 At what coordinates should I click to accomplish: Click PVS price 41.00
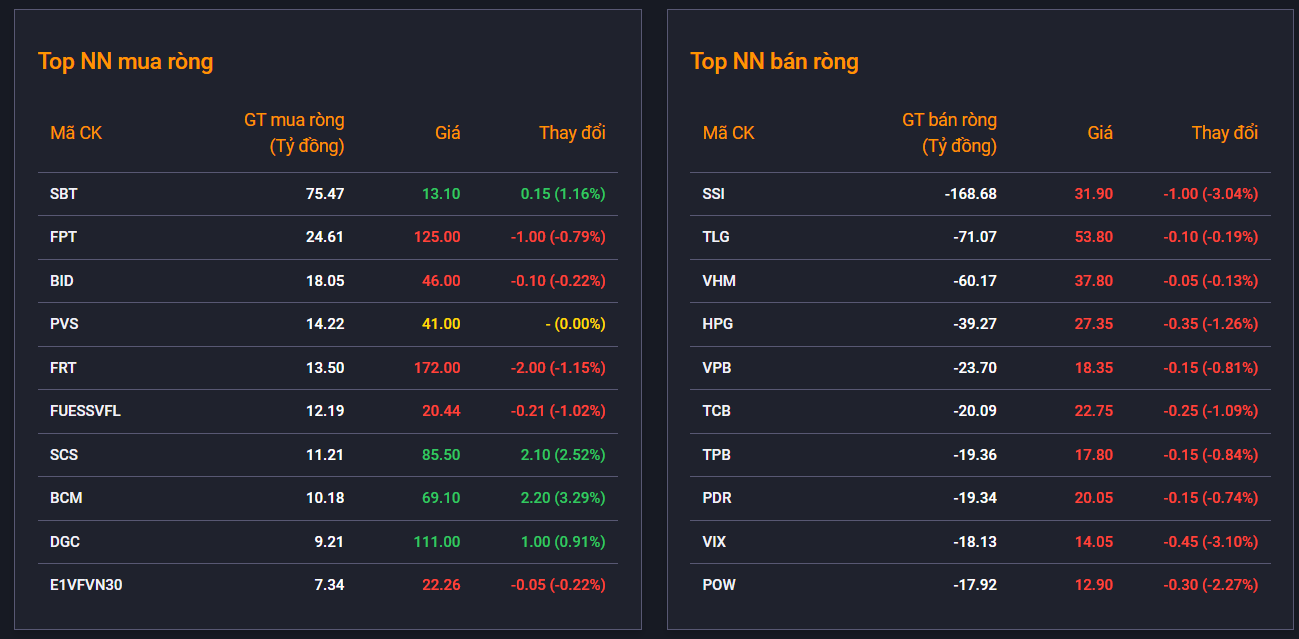(441, 324)
